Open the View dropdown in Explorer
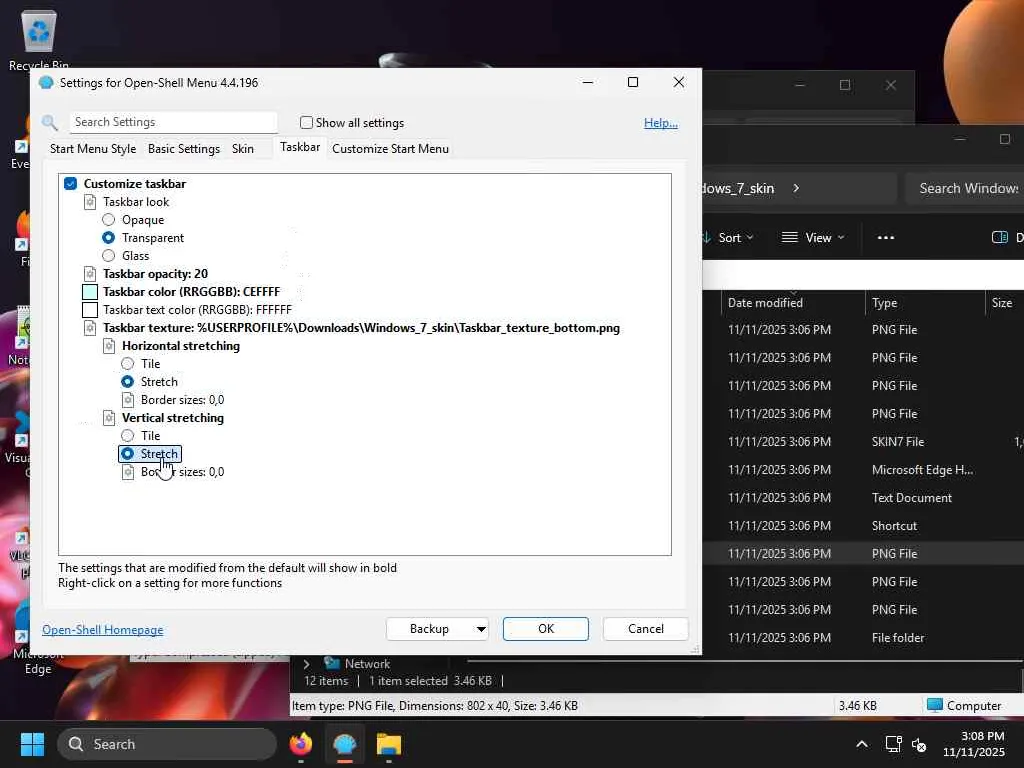 click(813, 238)
